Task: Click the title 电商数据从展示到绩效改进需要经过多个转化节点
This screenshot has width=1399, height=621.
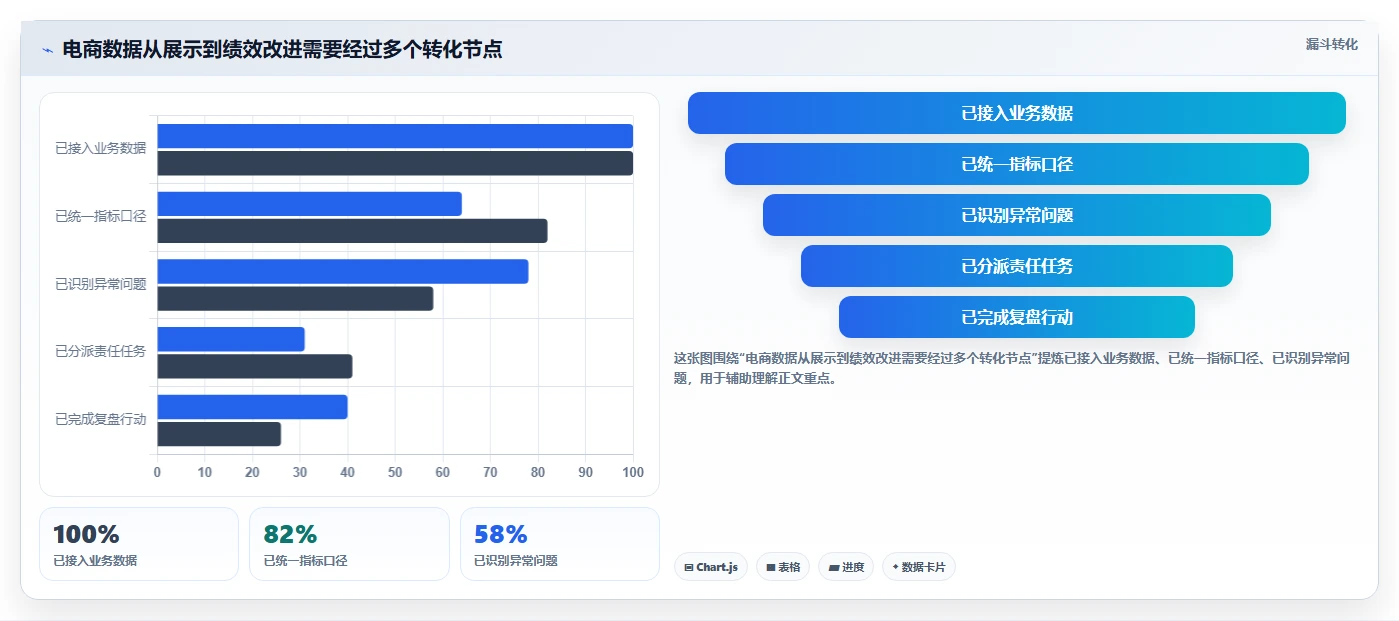Action: click(x=282, y=50)
